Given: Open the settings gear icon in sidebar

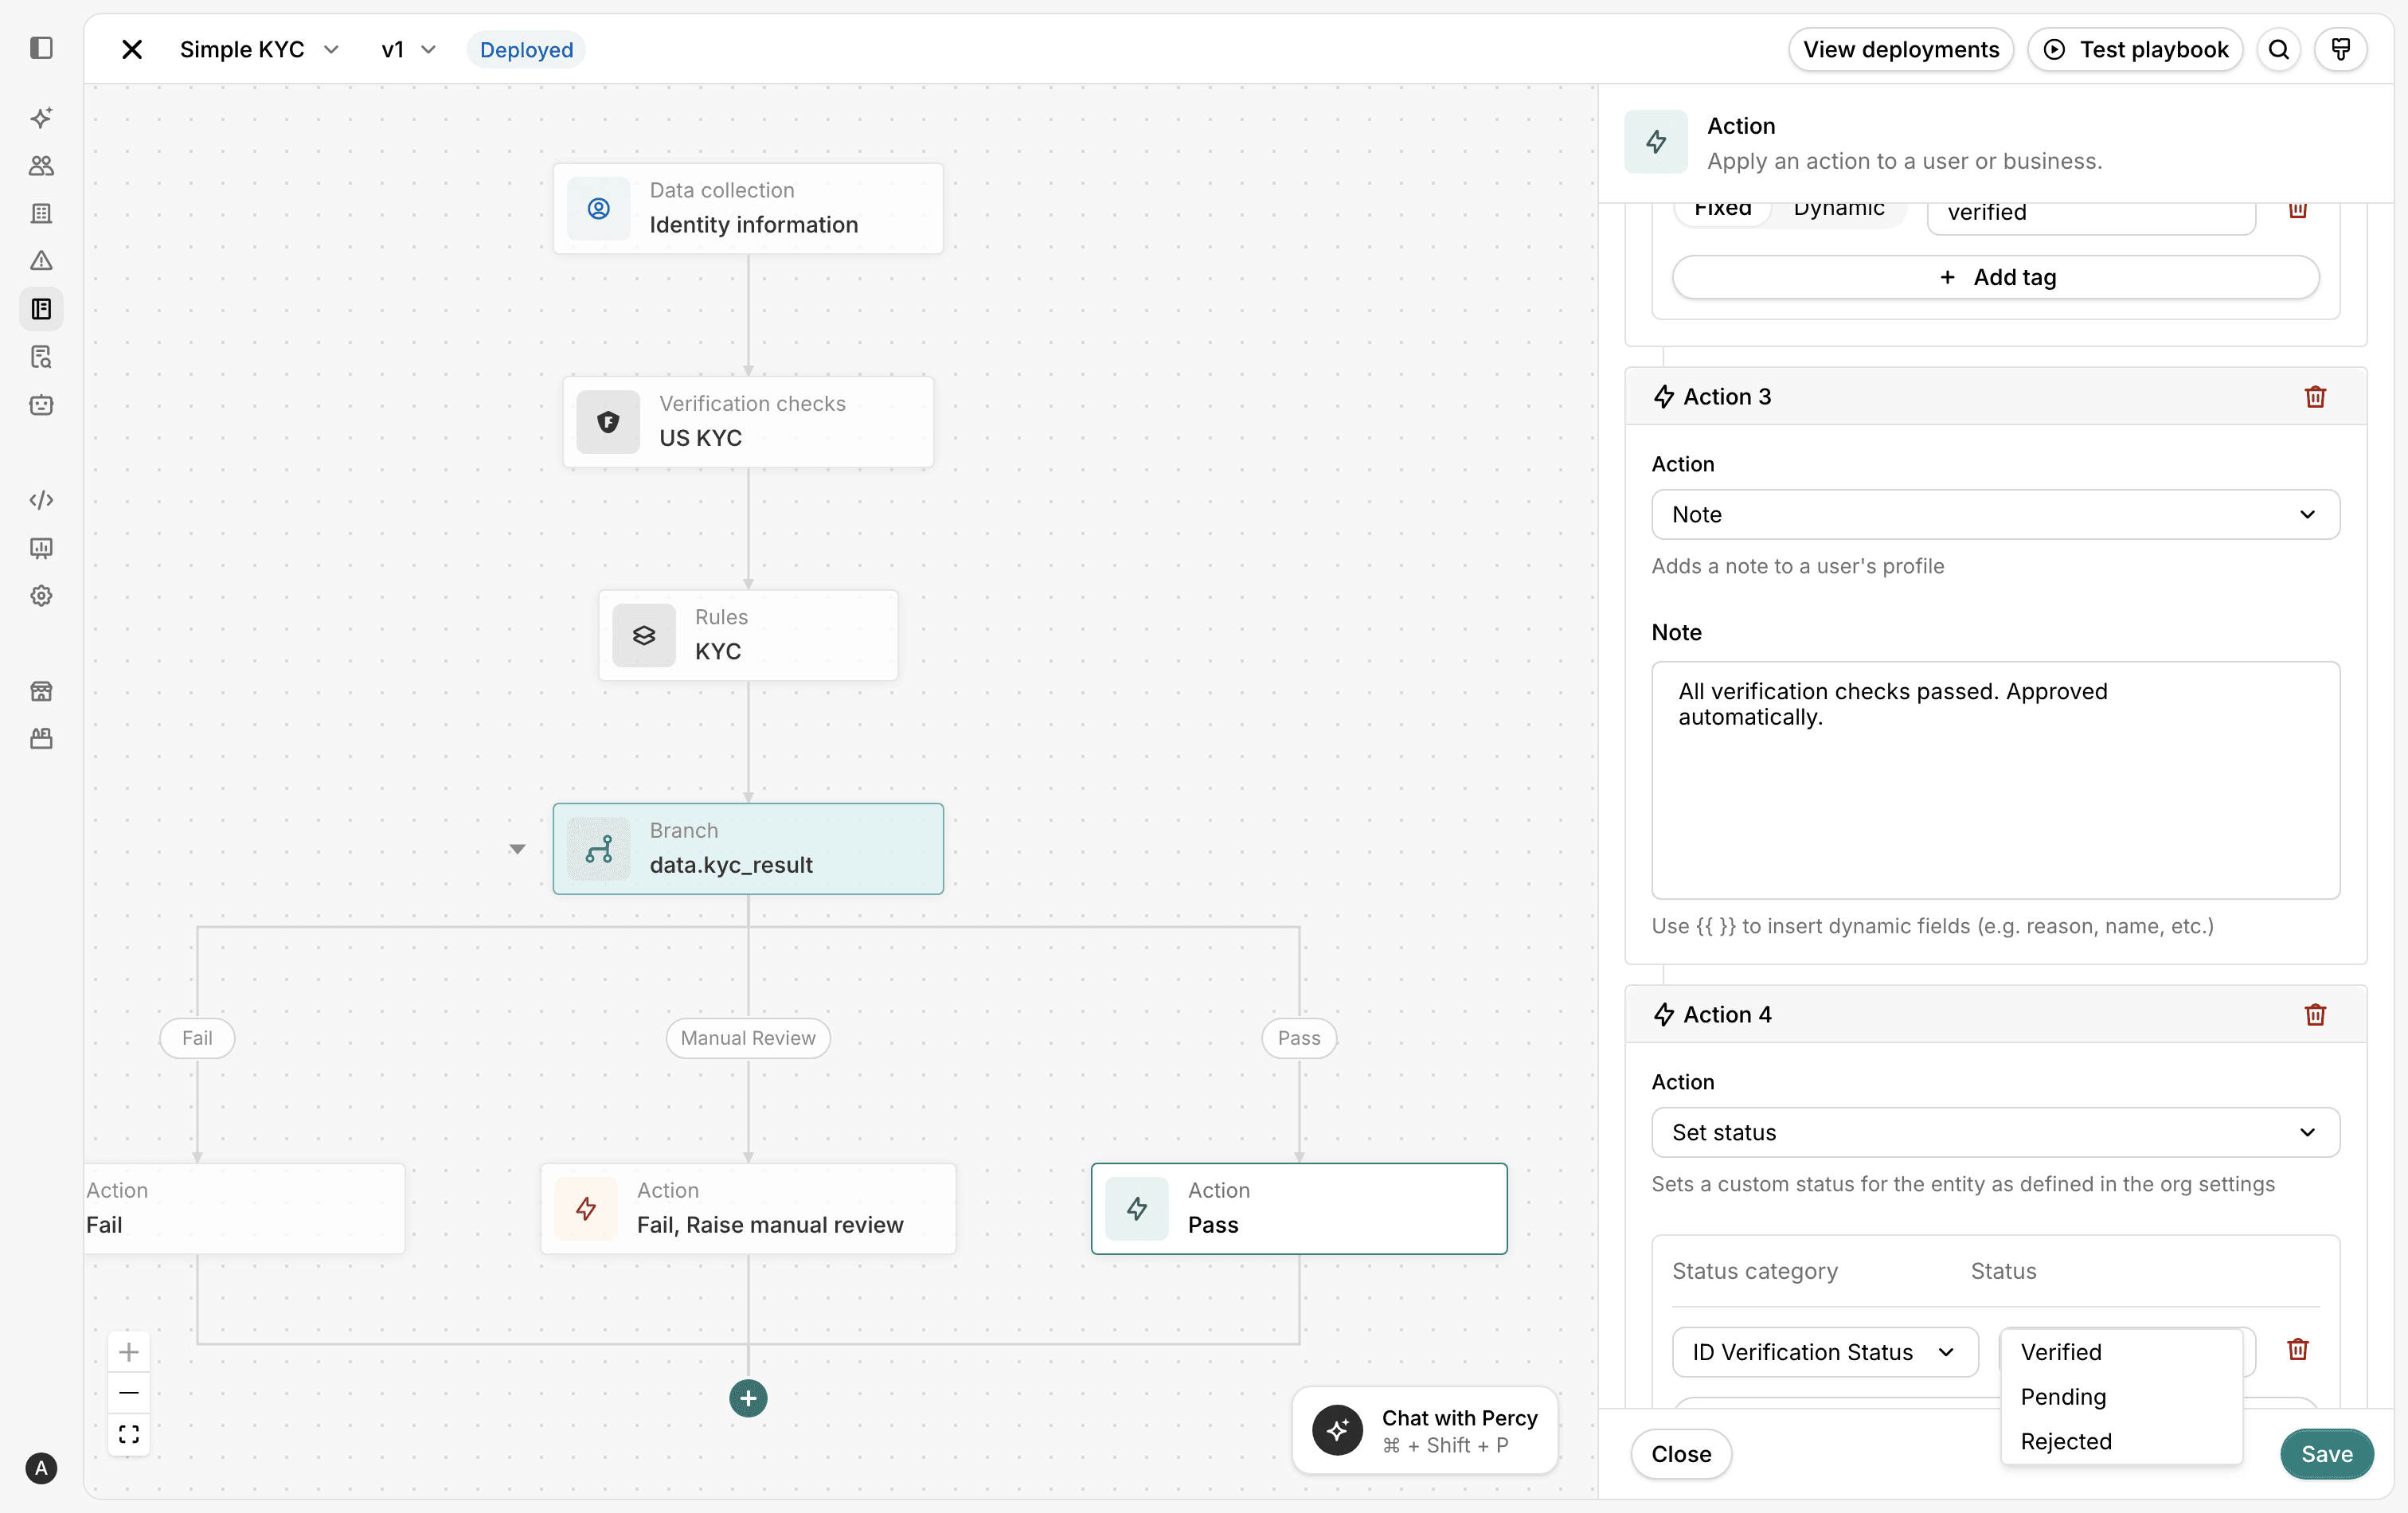Looking at the screenshot, I should [41, 596].
